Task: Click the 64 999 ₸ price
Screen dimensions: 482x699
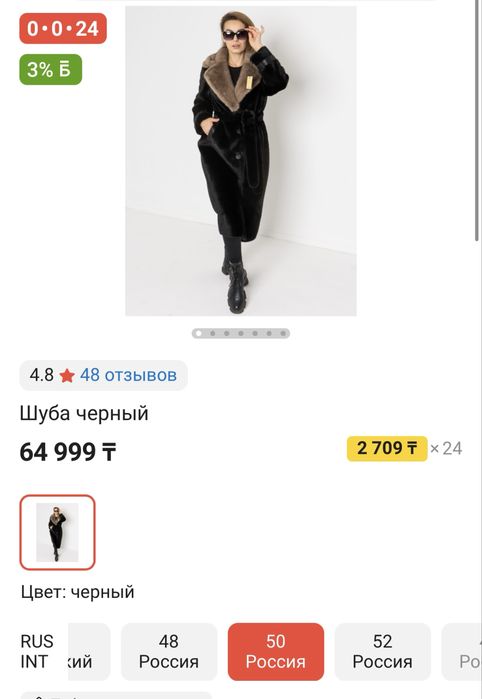Action: (x=68, y=452)
